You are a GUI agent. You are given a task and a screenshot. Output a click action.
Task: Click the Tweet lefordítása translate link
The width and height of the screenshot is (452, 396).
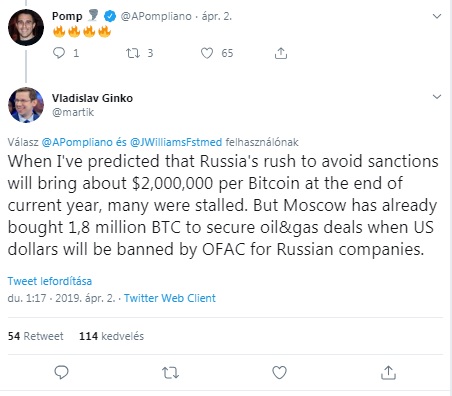[x=50, y=281]
